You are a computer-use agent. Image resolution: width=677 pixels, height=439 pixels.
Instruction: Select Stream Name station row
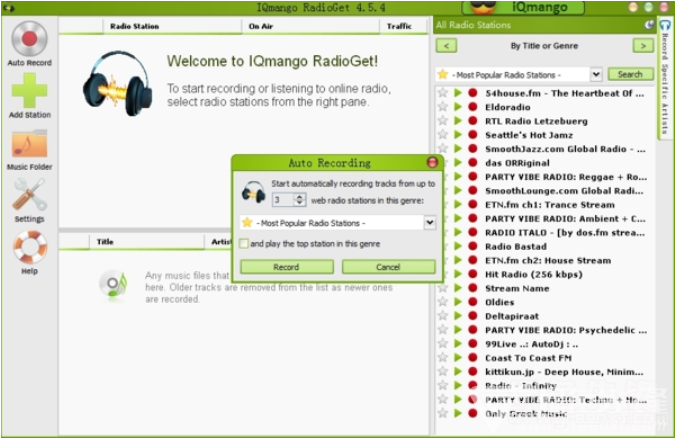pos(545,288)
